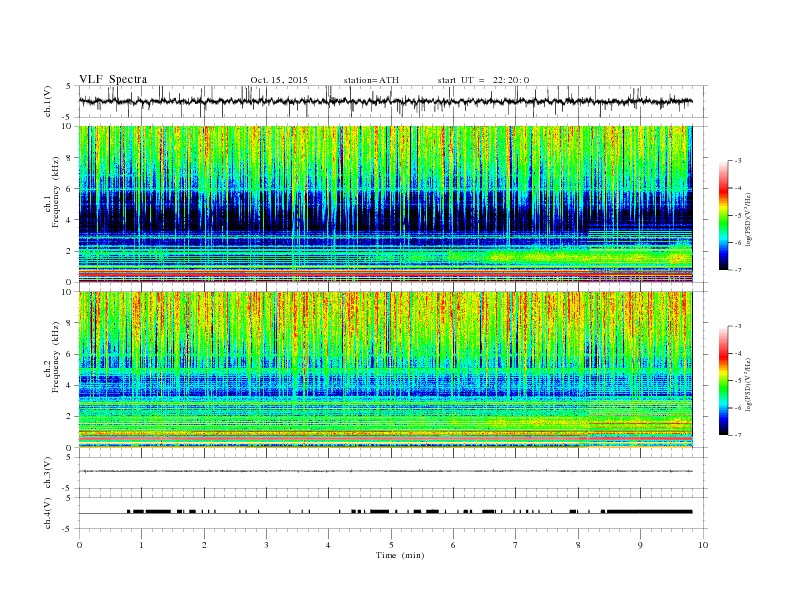The width and height of the screenshot is (792, 612).
Task: Click inside the ch.1 spectrogram panel
Action: pyautogui.click(x=385, y=204)
